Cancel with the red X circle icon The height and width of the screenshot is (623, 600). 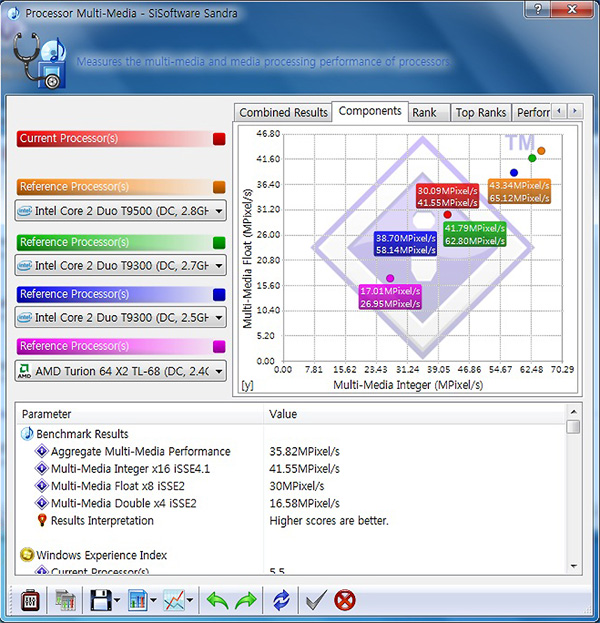(x=345, y=600)
